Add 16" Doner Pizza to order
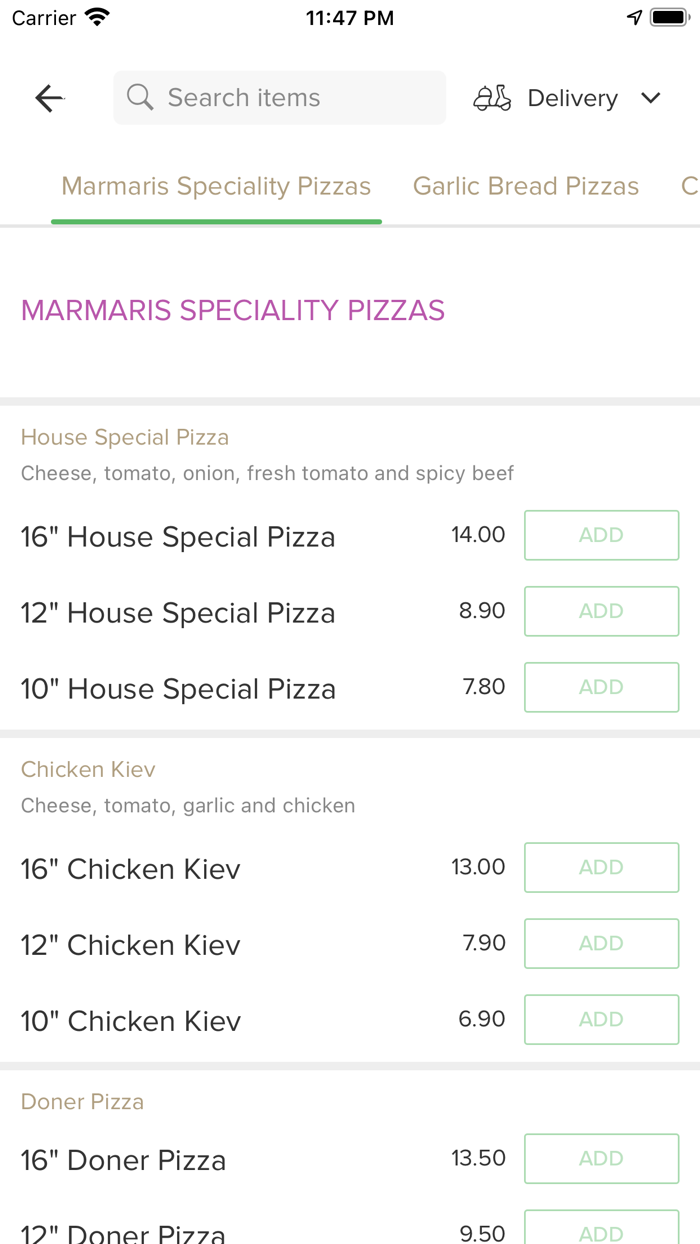This screenshot has width=700, height=1244. click(x=601, y=1158)
